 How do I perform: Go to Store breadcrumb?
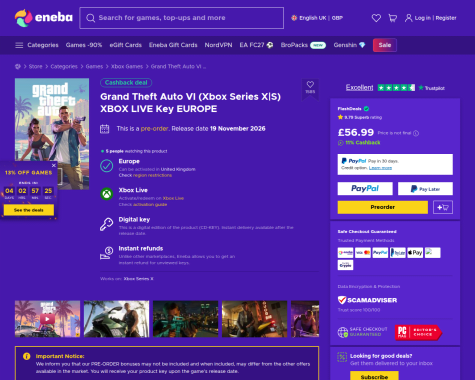(35, 66)
